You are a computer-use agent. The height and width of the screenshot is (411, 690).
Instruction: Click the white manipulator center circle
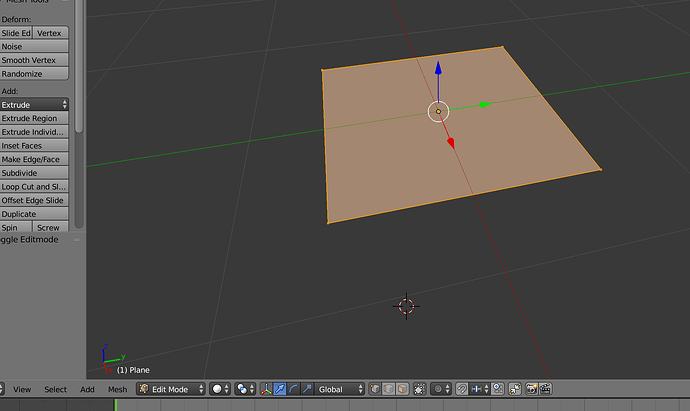[438, 111]
